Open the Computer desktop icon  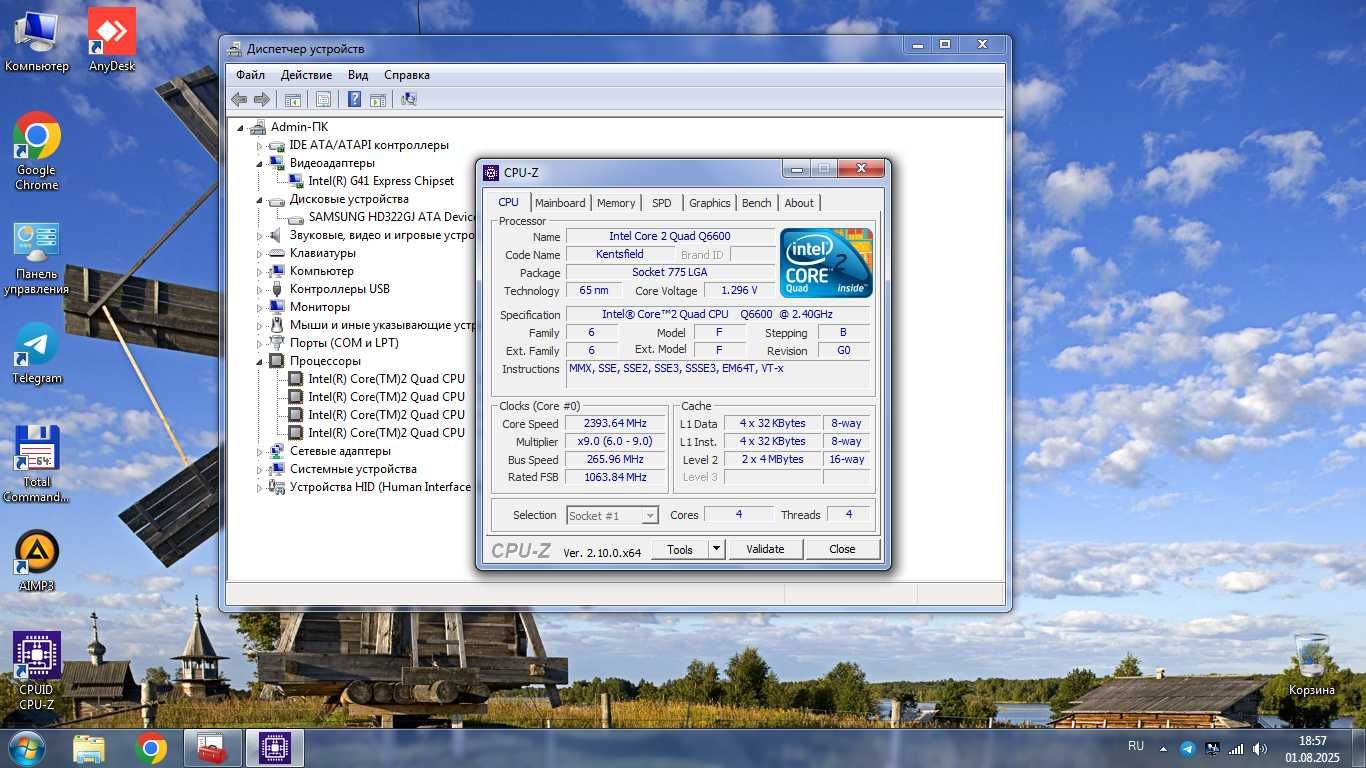pyautogui.click(x=37, y=42)
